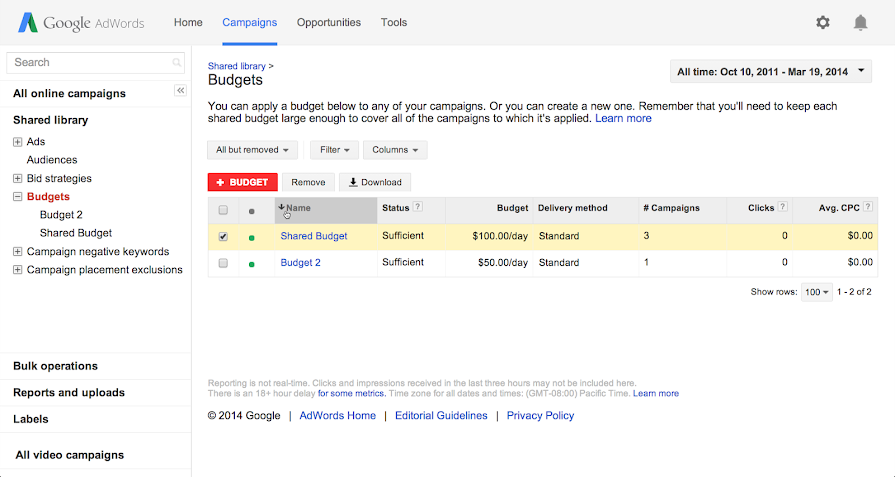The image size is (895, 477).
Task: Click the Status column help icon
Action: (418, 207)
